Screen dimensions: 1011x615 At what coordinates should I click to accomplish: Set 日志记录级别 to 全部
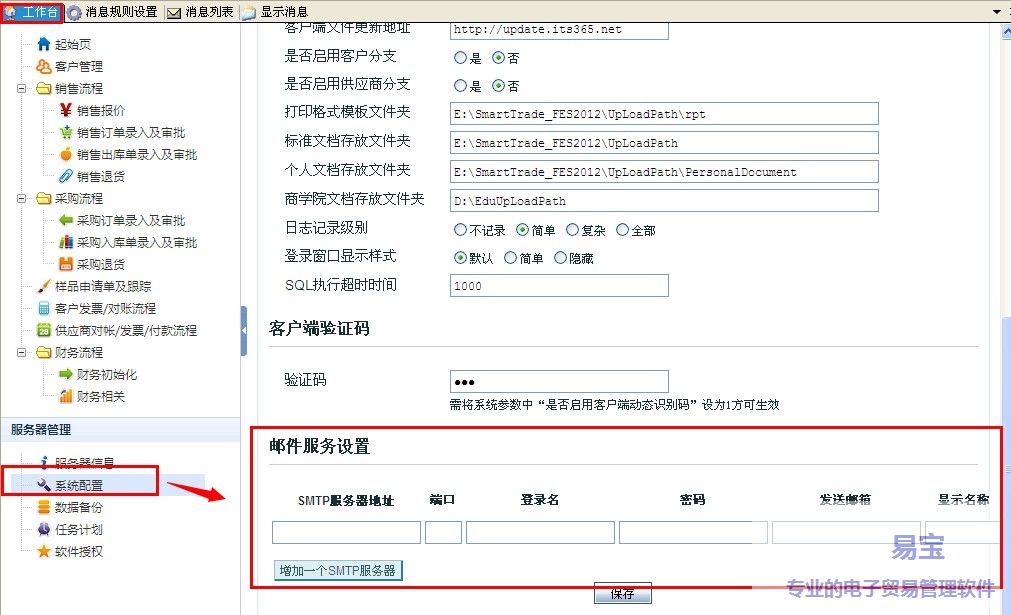click(623, 230)
